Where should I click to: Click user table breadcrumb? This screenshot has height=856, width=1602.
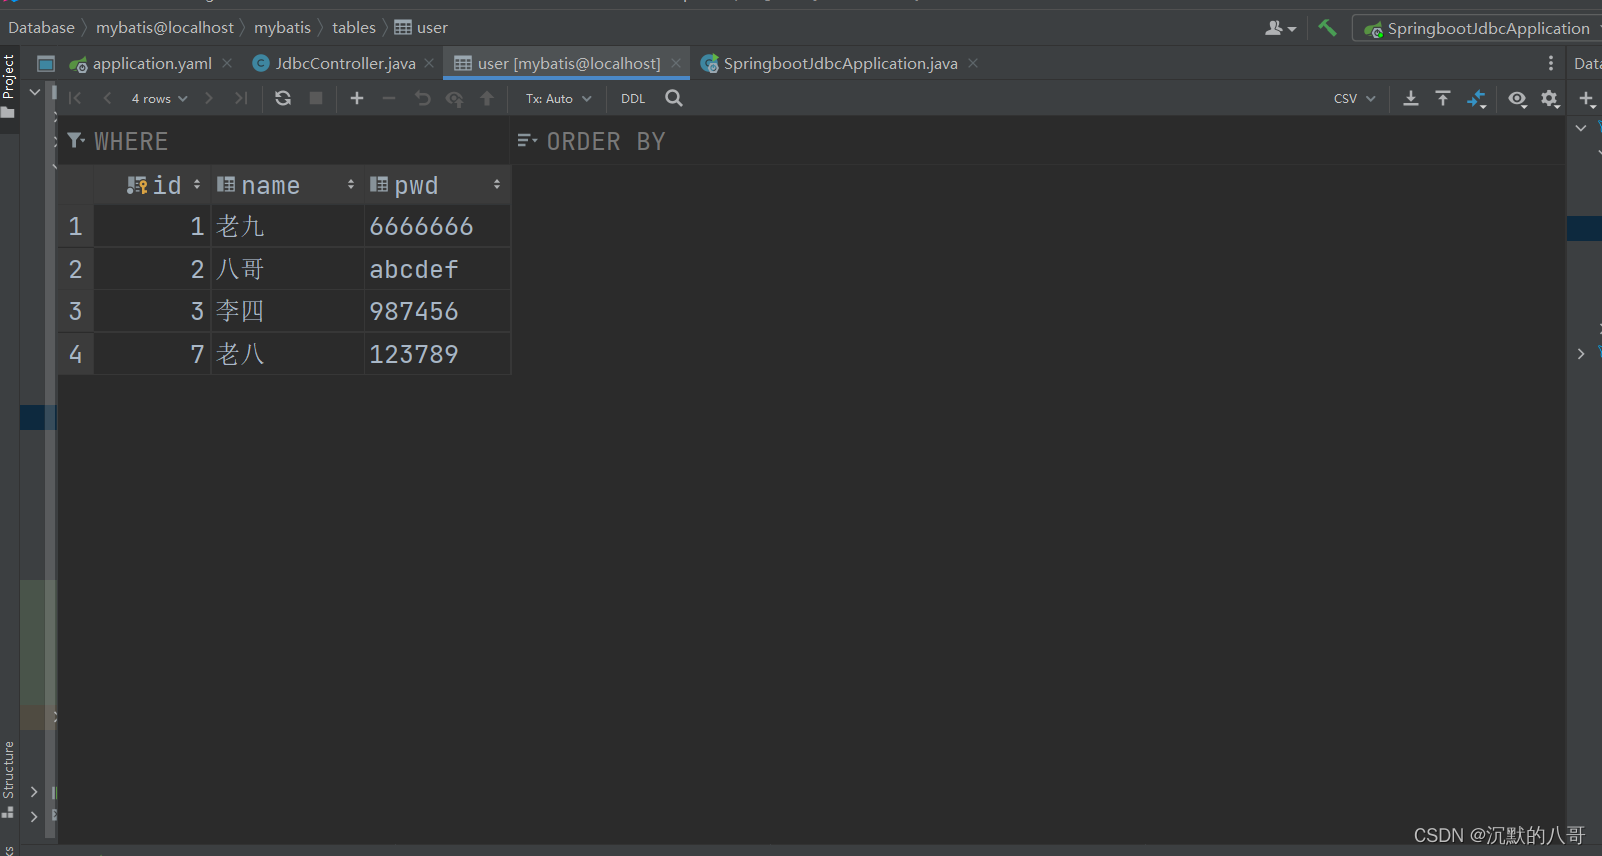[421, 27]
